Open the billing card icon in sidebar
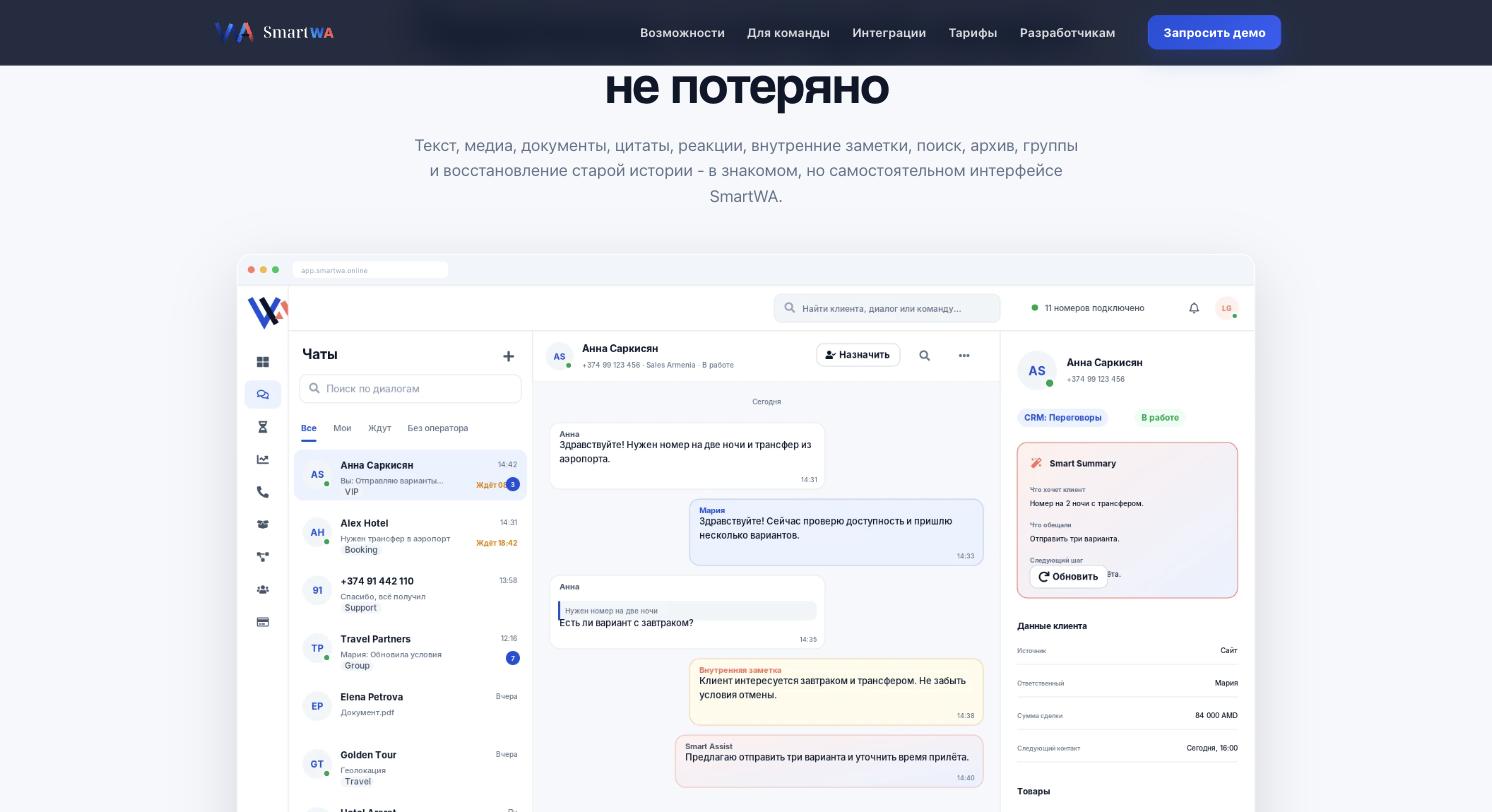Viewport: 1492px width, 812px height. click(x=263, y=622)
